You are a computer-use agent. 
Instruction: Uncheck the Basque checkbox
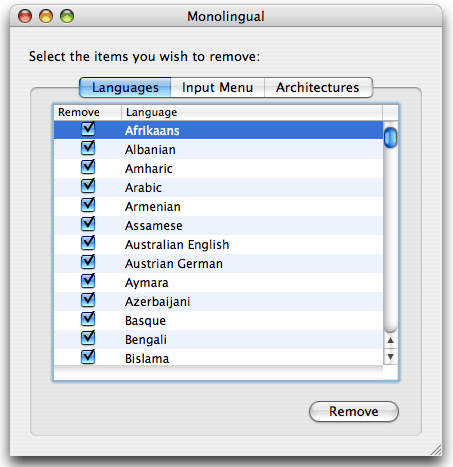coord(88,319)
